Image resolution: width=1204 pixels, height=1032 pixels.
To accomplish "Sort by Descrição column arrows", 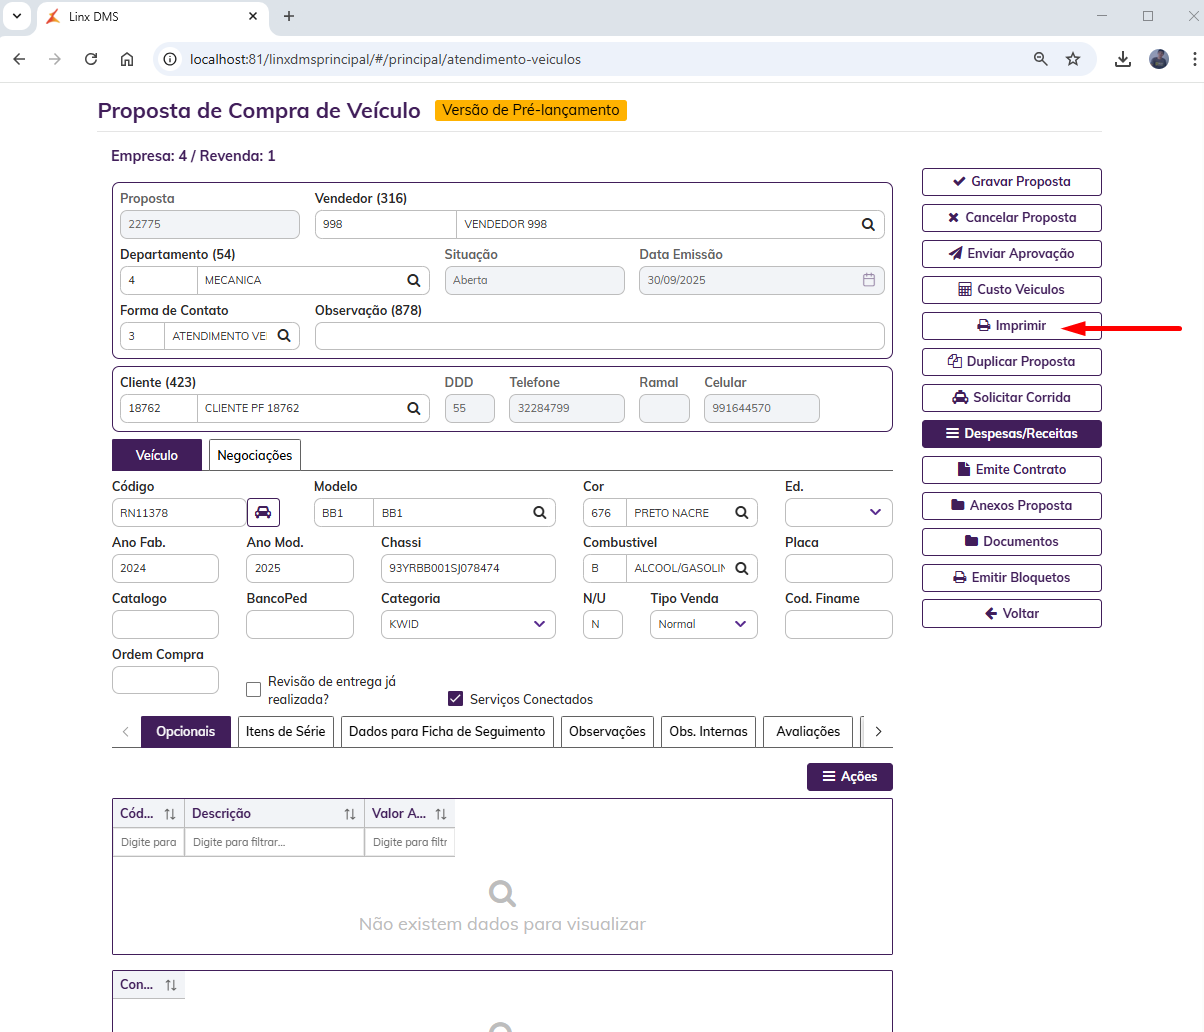I will [350, 814].
